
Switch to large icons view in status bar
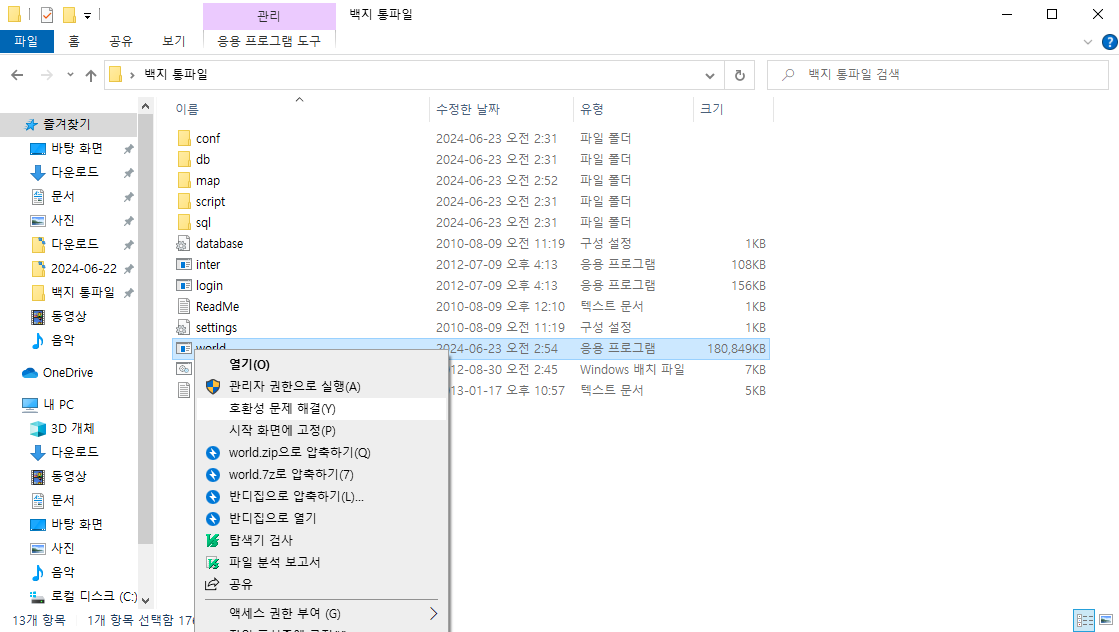coord(1106,620)
